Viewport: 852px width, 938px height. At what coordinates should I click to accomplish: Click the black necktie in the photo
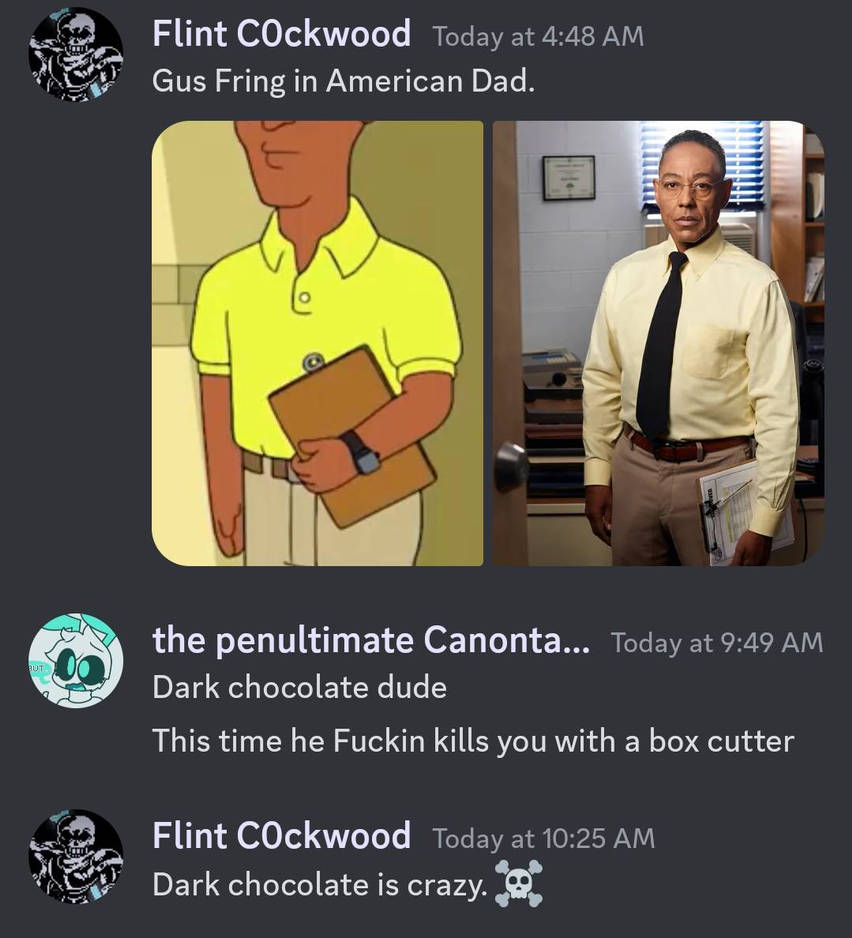(x=661, y=346)
